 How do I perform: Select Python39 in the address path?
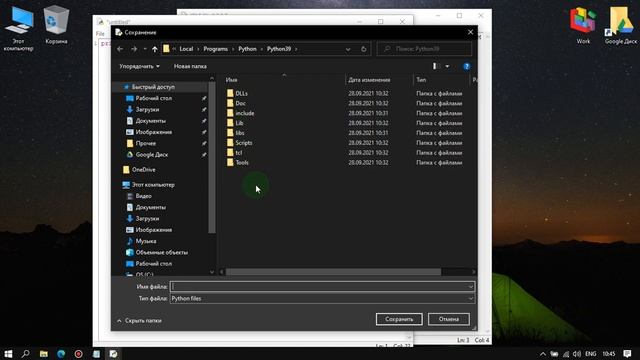279,49
